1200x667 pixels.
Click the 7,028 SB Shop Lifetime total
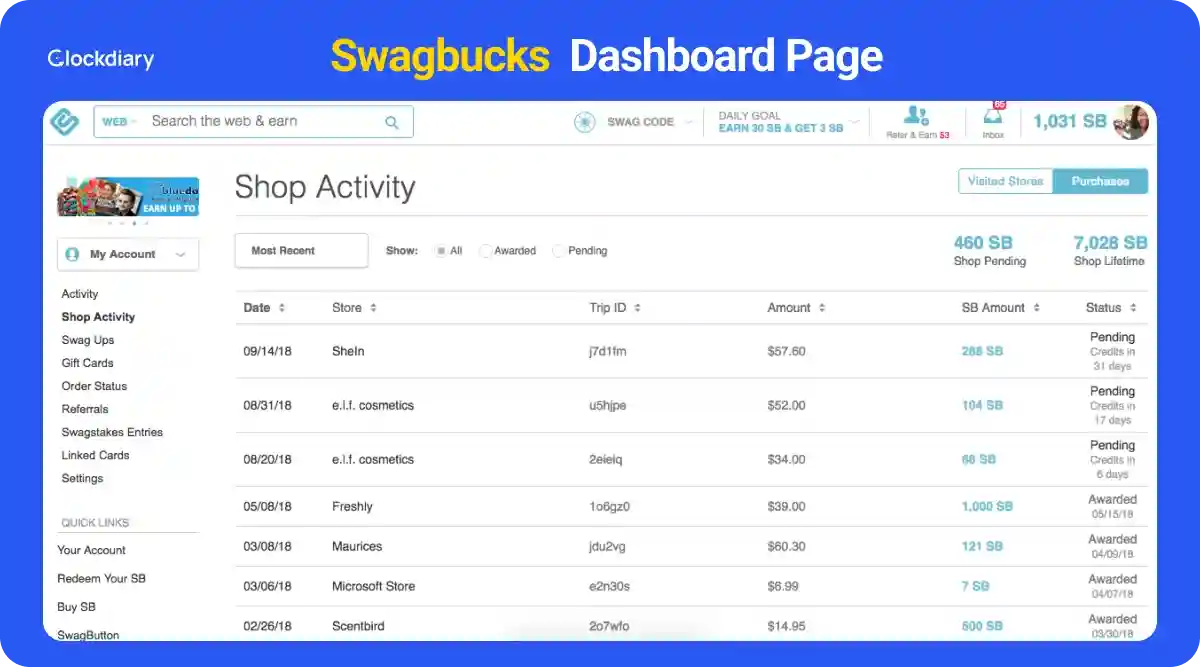pyautogui.click(x=1110, y=243)
